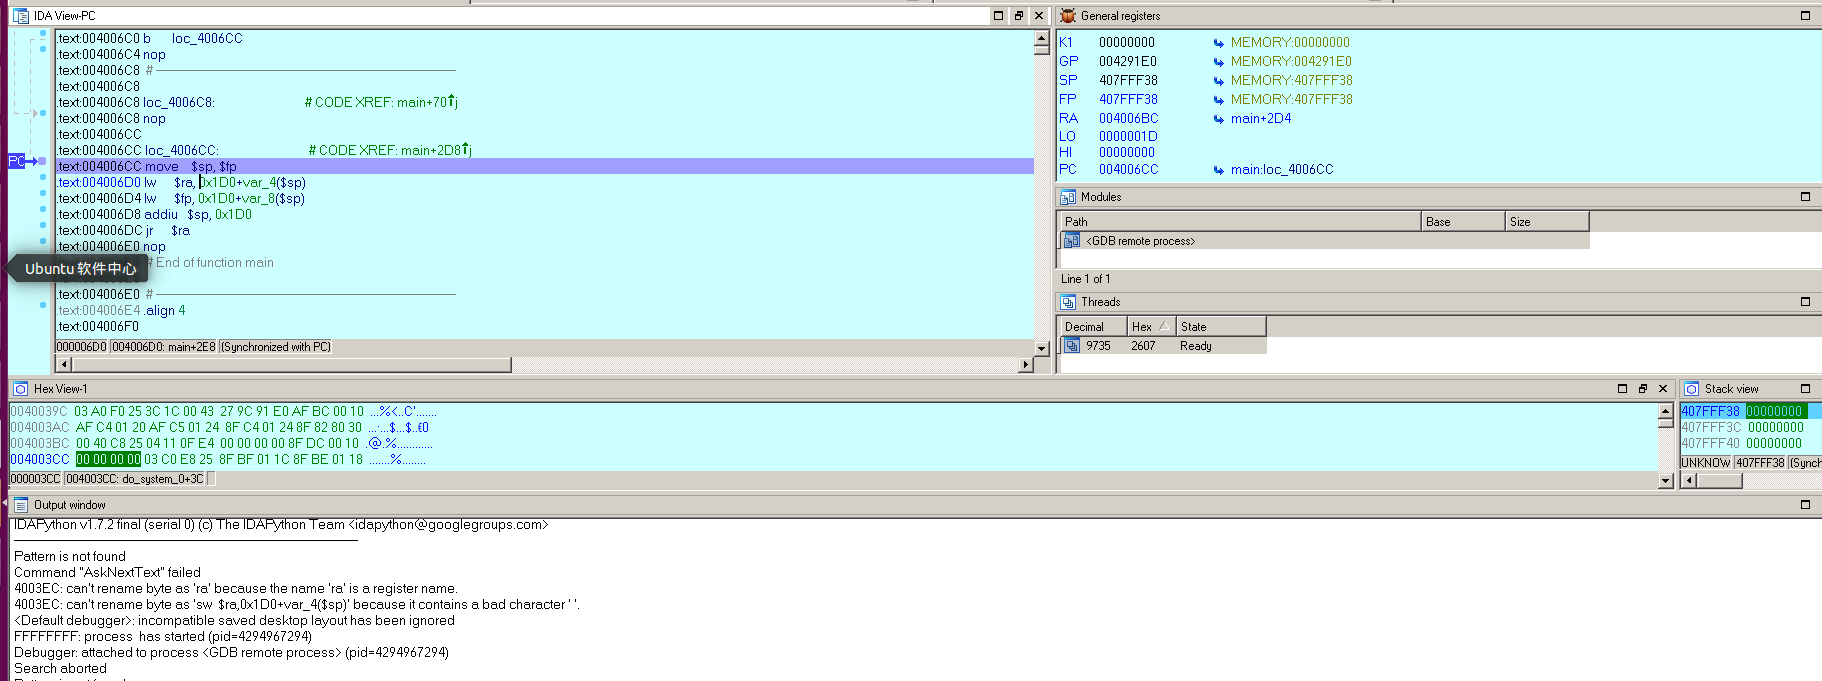Click jump arrow beside PC register value
The image size is (1822, 681).
1218,170
